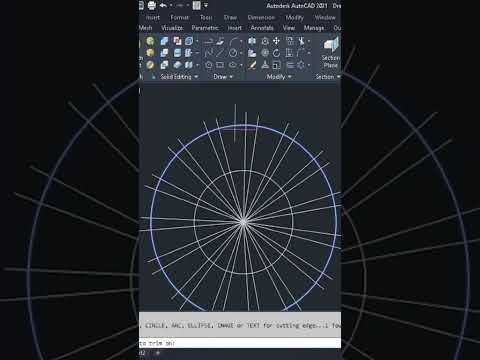Select the diagonal Line tool in Draw panel
The width and height of the screenshot is (480, 360).
(x=220, y=53)
